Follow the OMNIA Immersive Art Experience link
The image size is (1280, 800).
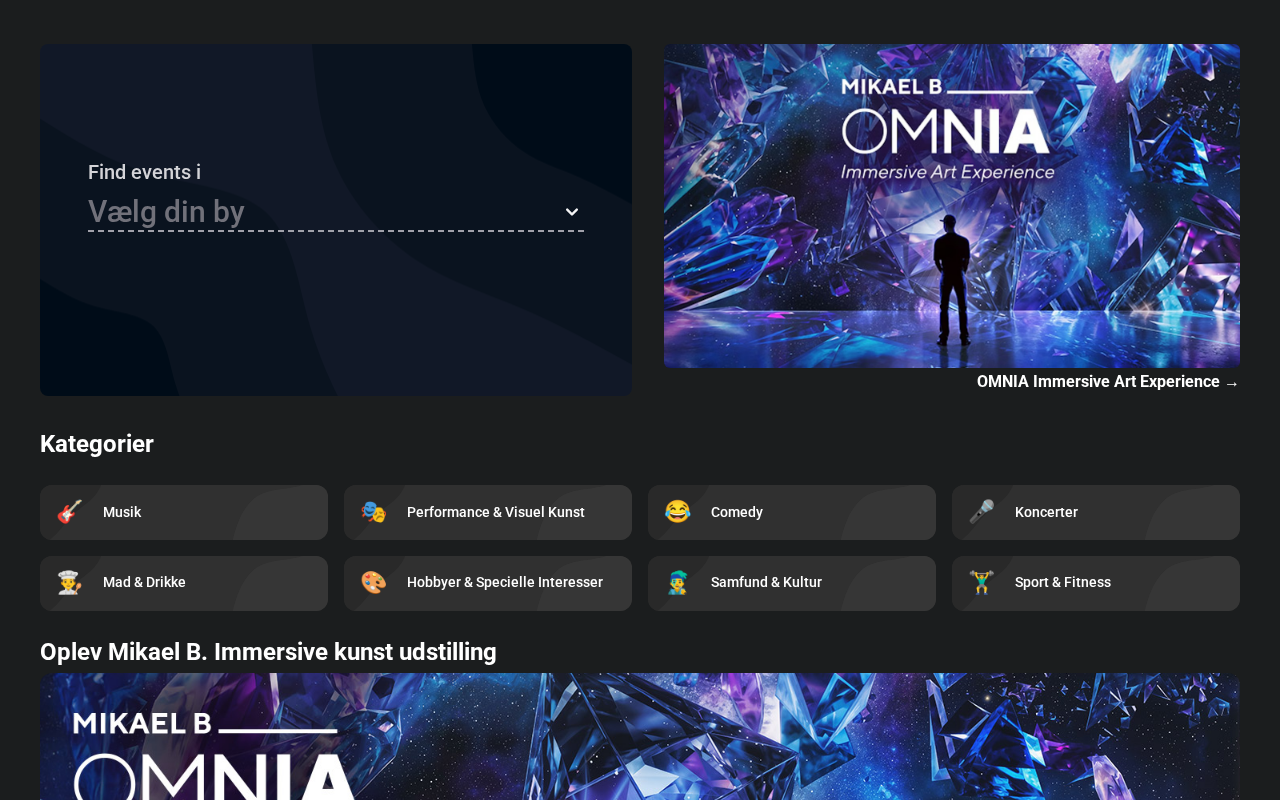(1108, 382)
